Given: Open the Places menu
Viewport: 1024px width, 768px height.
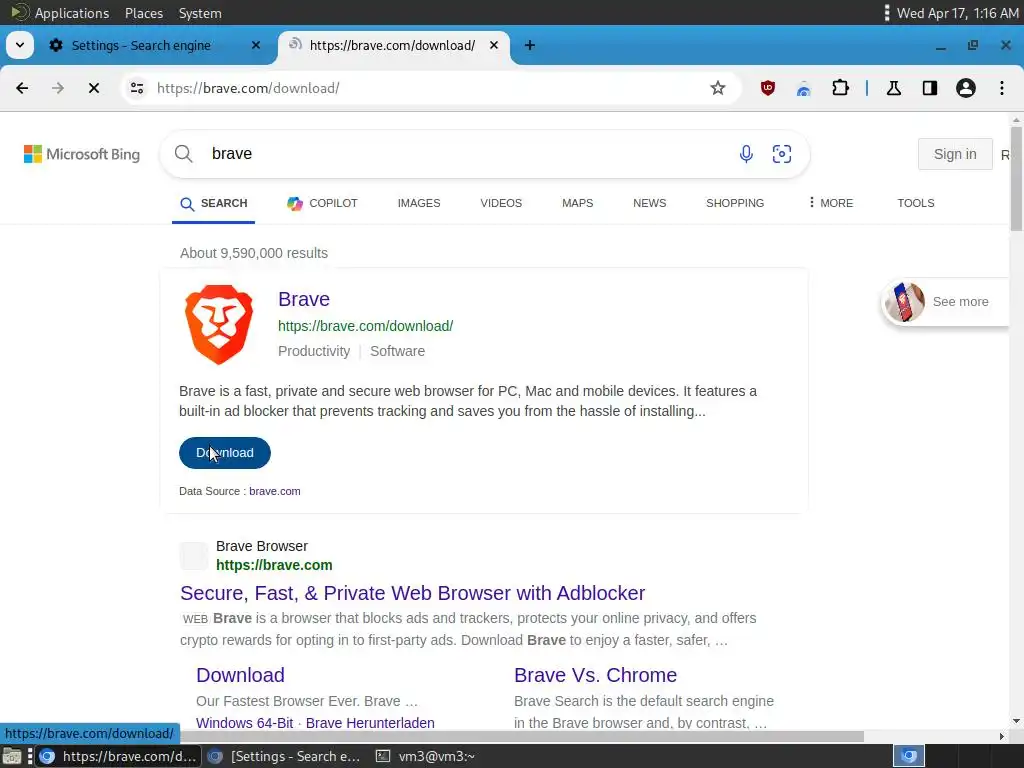Looking at the screenshot, I should [x=144, y=13].
